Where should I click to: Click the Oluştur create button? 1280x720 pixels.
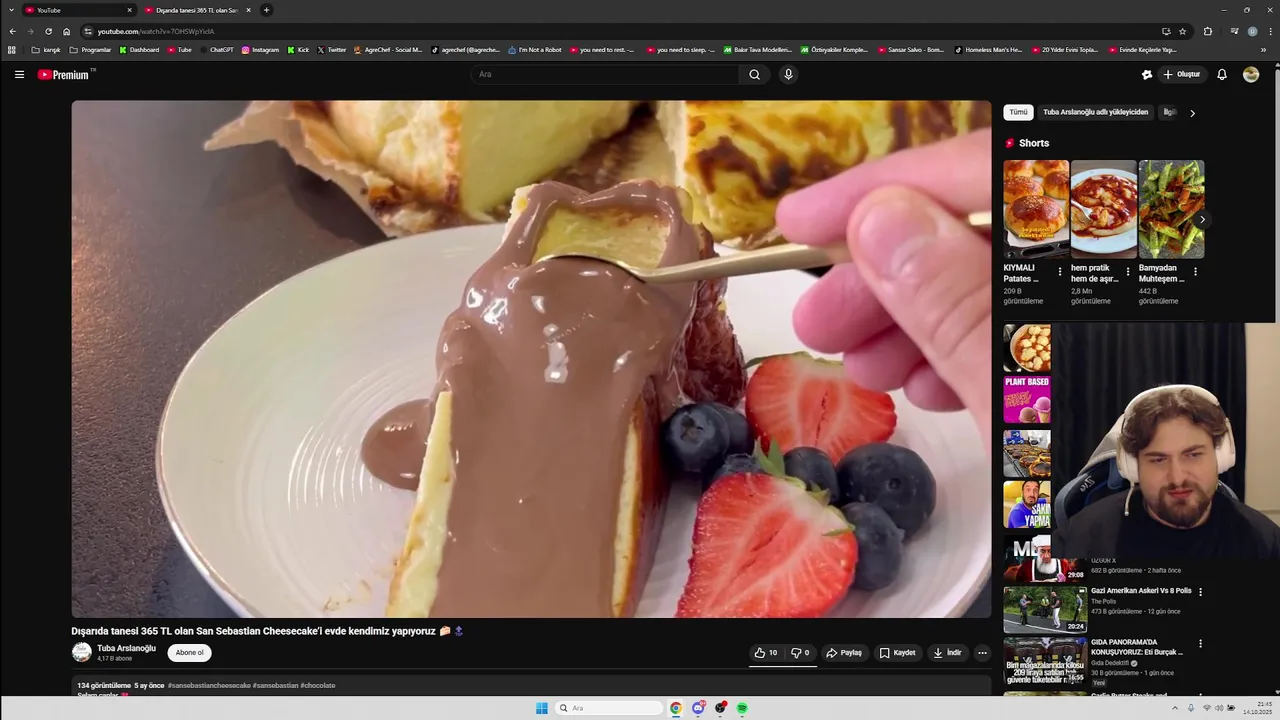(x=1181, y=74)
